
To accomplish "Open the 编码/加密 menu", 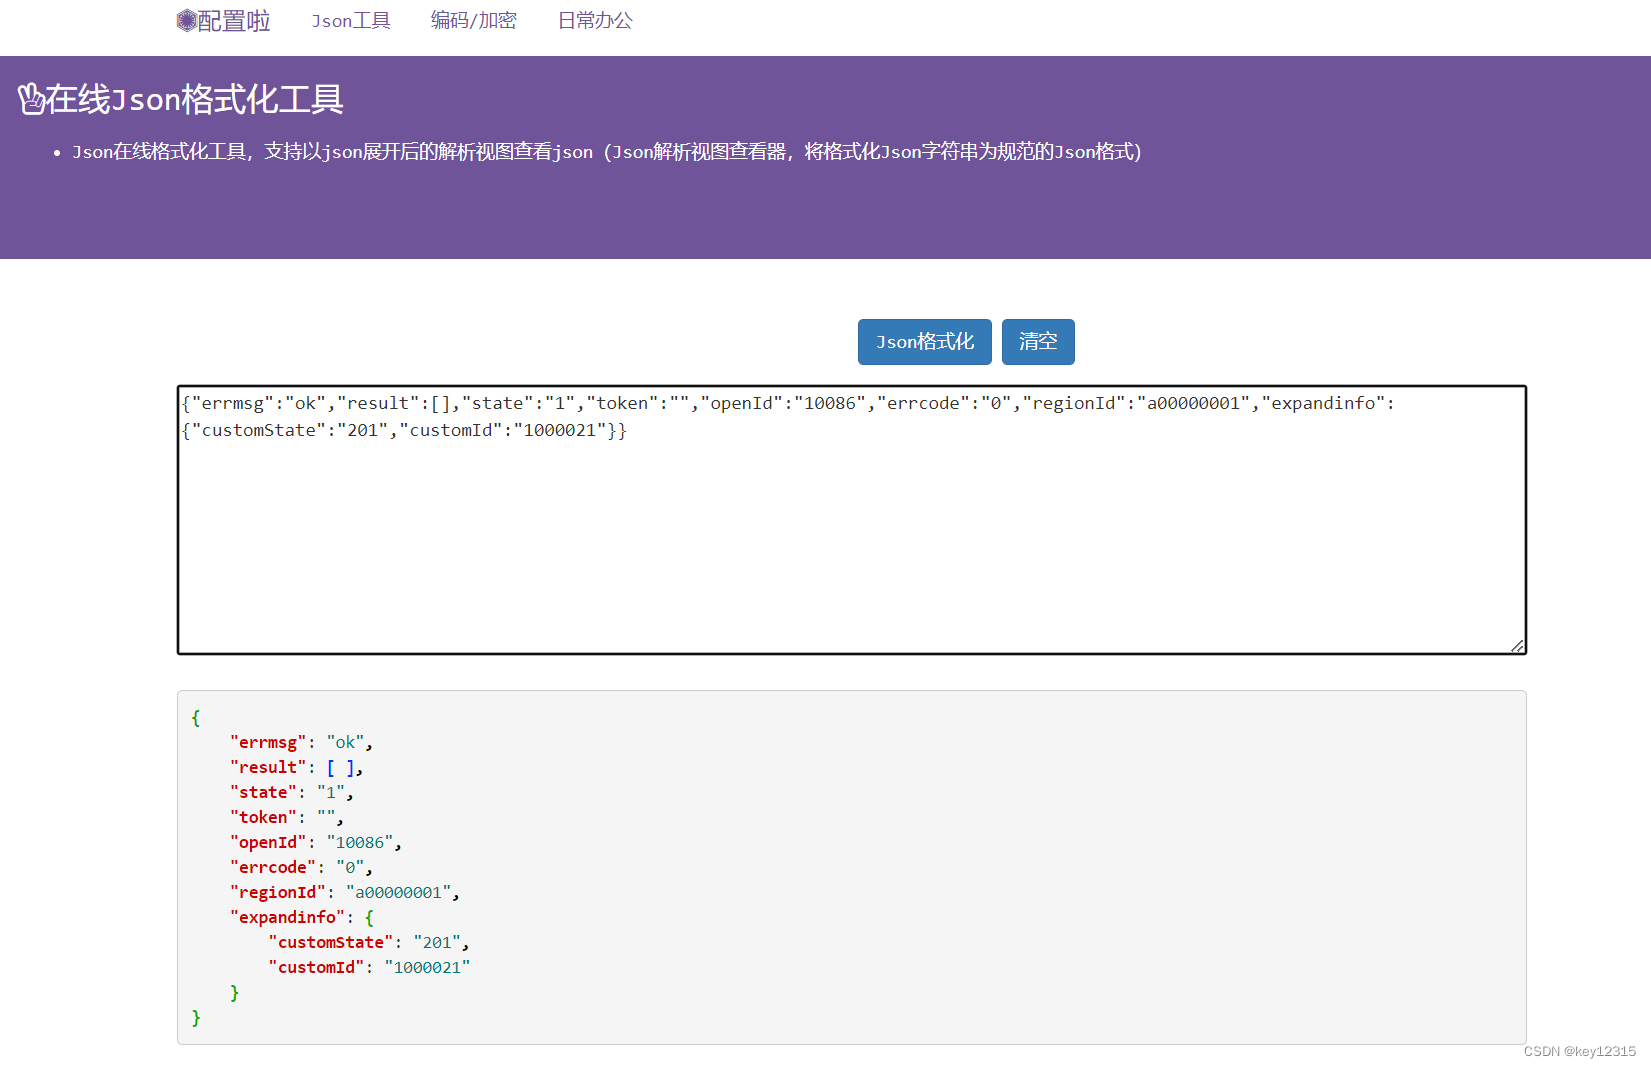I will [x=473, y=20].
